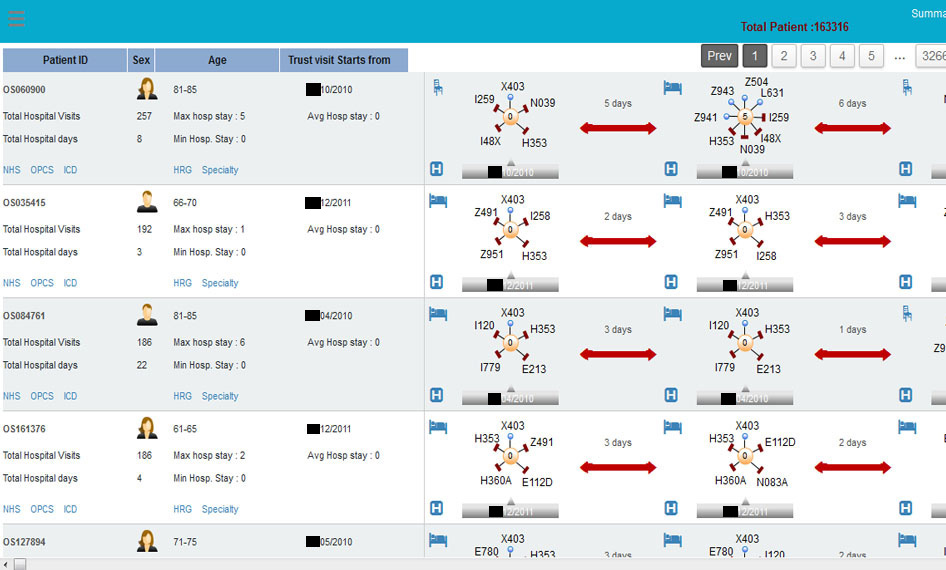Open OPCS link for patient OS084761
Viewport: 946px width, 570px height.
tap(42, 396)
